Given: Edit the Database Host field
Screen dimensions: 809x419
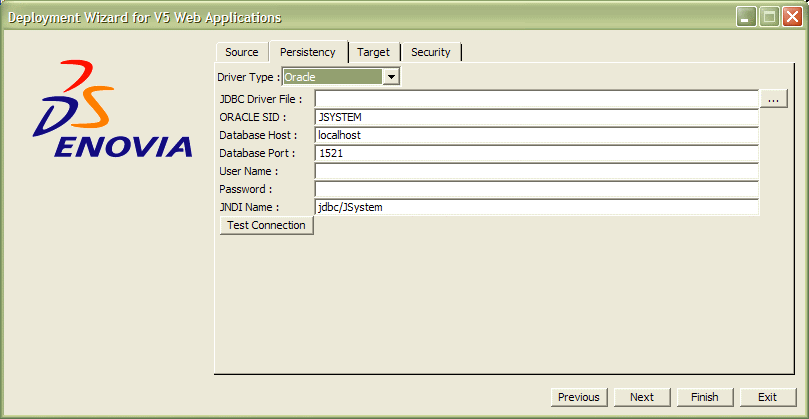Looking at the screenshot, I should pyautogui.click(x=536, y=135).
